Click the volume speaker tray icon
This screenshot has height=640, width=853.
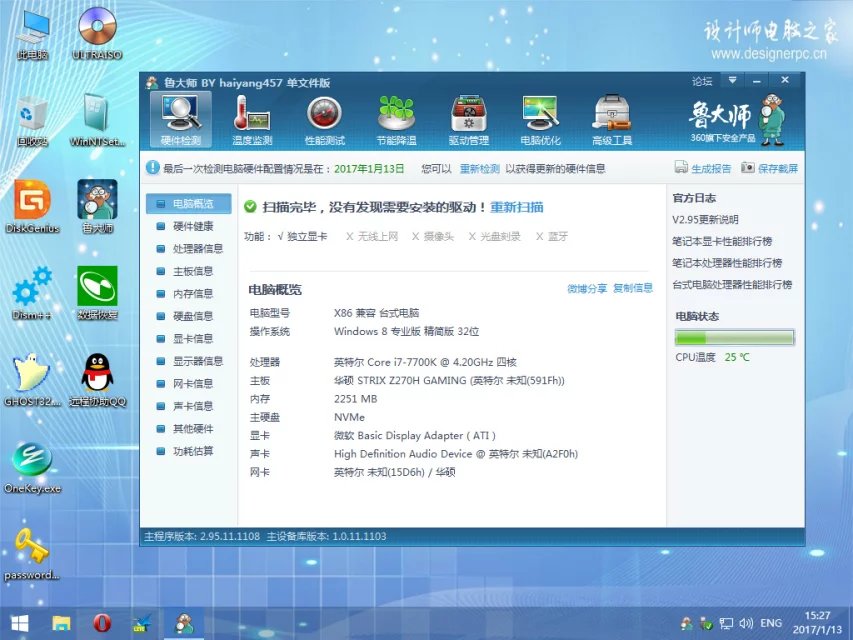click(x=746, y=623)
